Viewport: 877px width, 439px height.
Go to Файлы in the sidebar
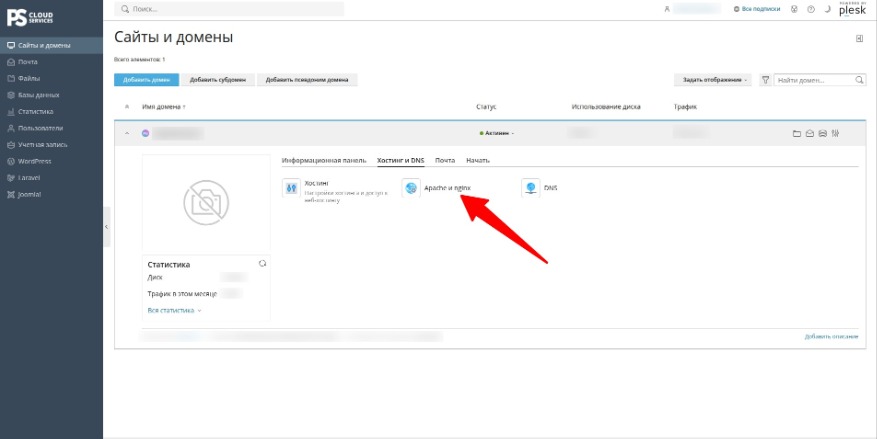coord(51,79)
